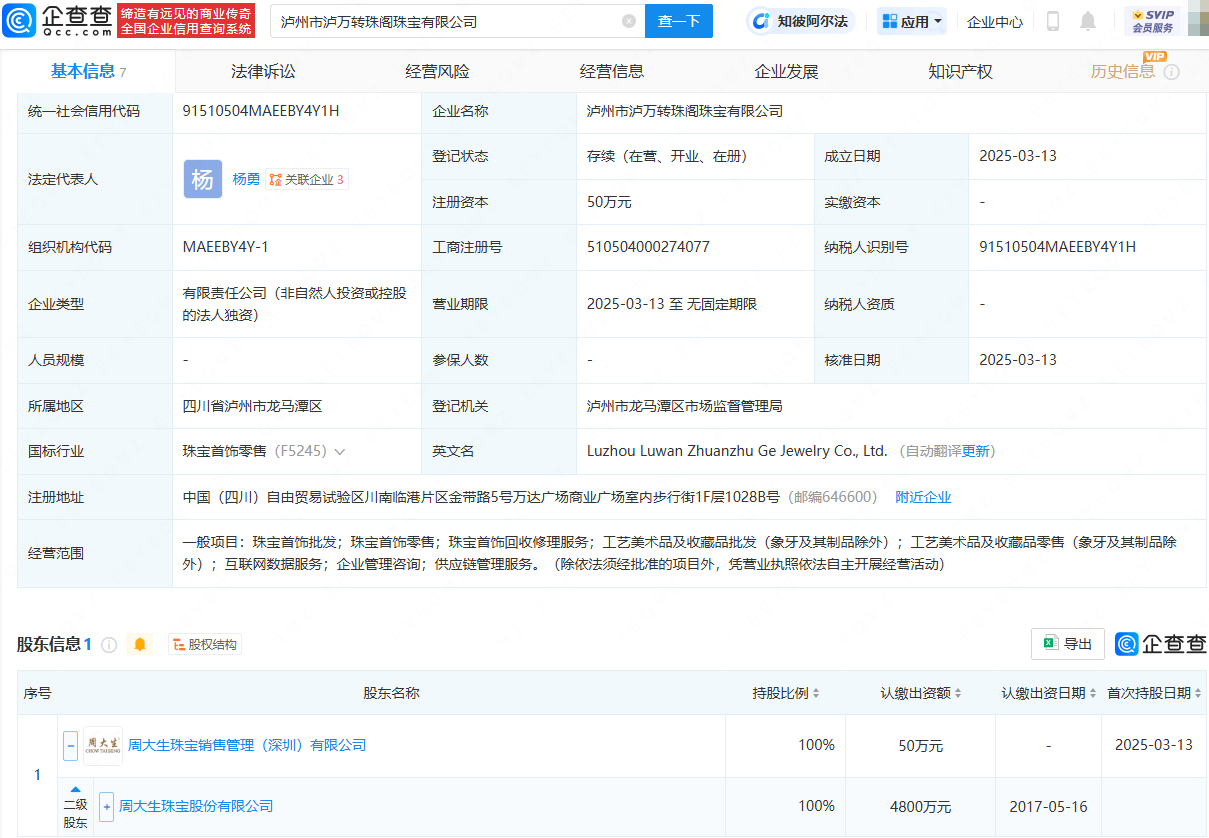Switch to the 经营风险 tab
Screen dimensions: 1209x838
coord(437,72)
